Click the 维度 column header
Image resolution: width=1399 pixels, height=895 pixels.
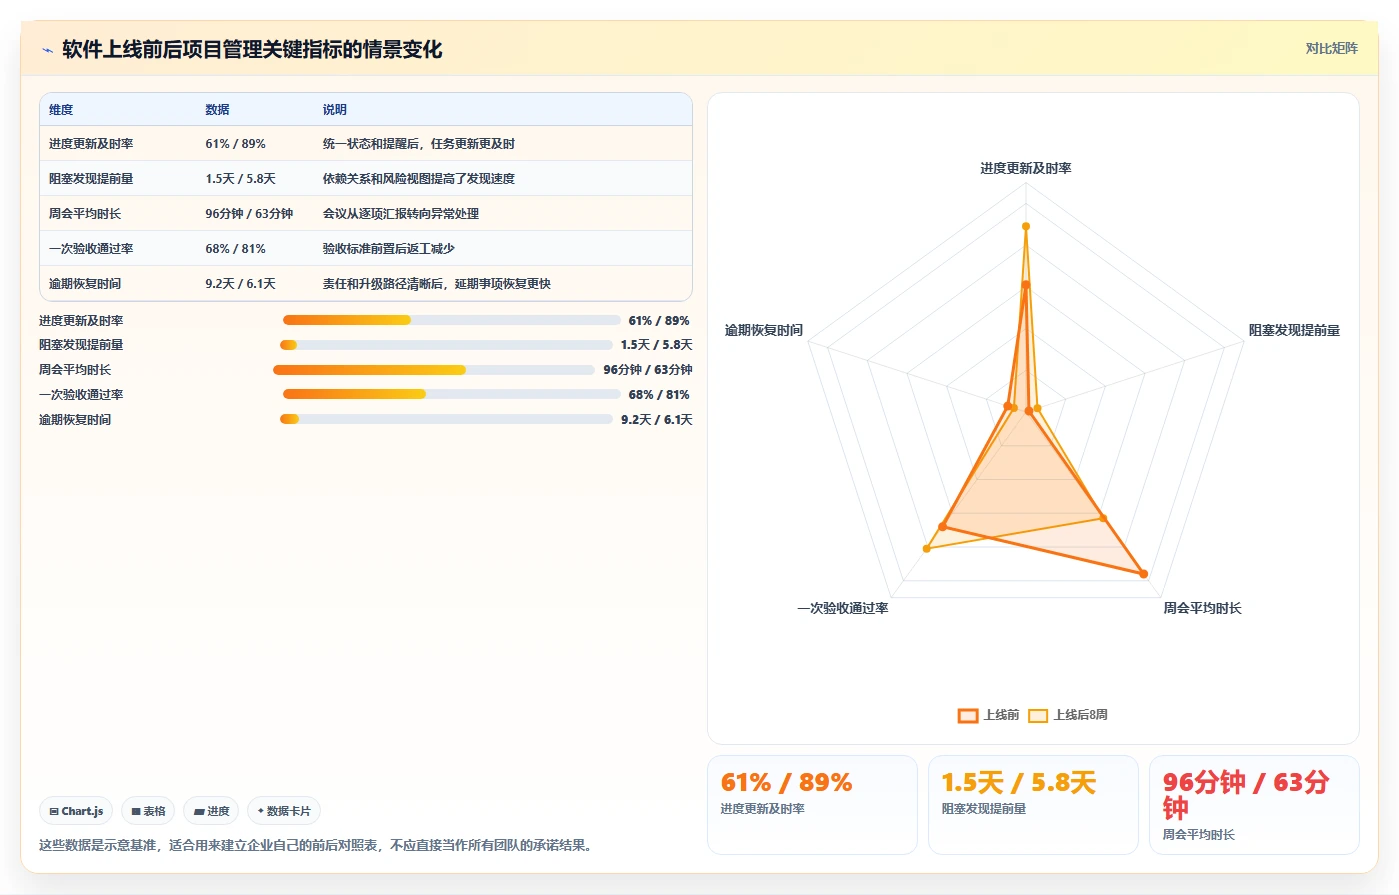tap(61, 110)
